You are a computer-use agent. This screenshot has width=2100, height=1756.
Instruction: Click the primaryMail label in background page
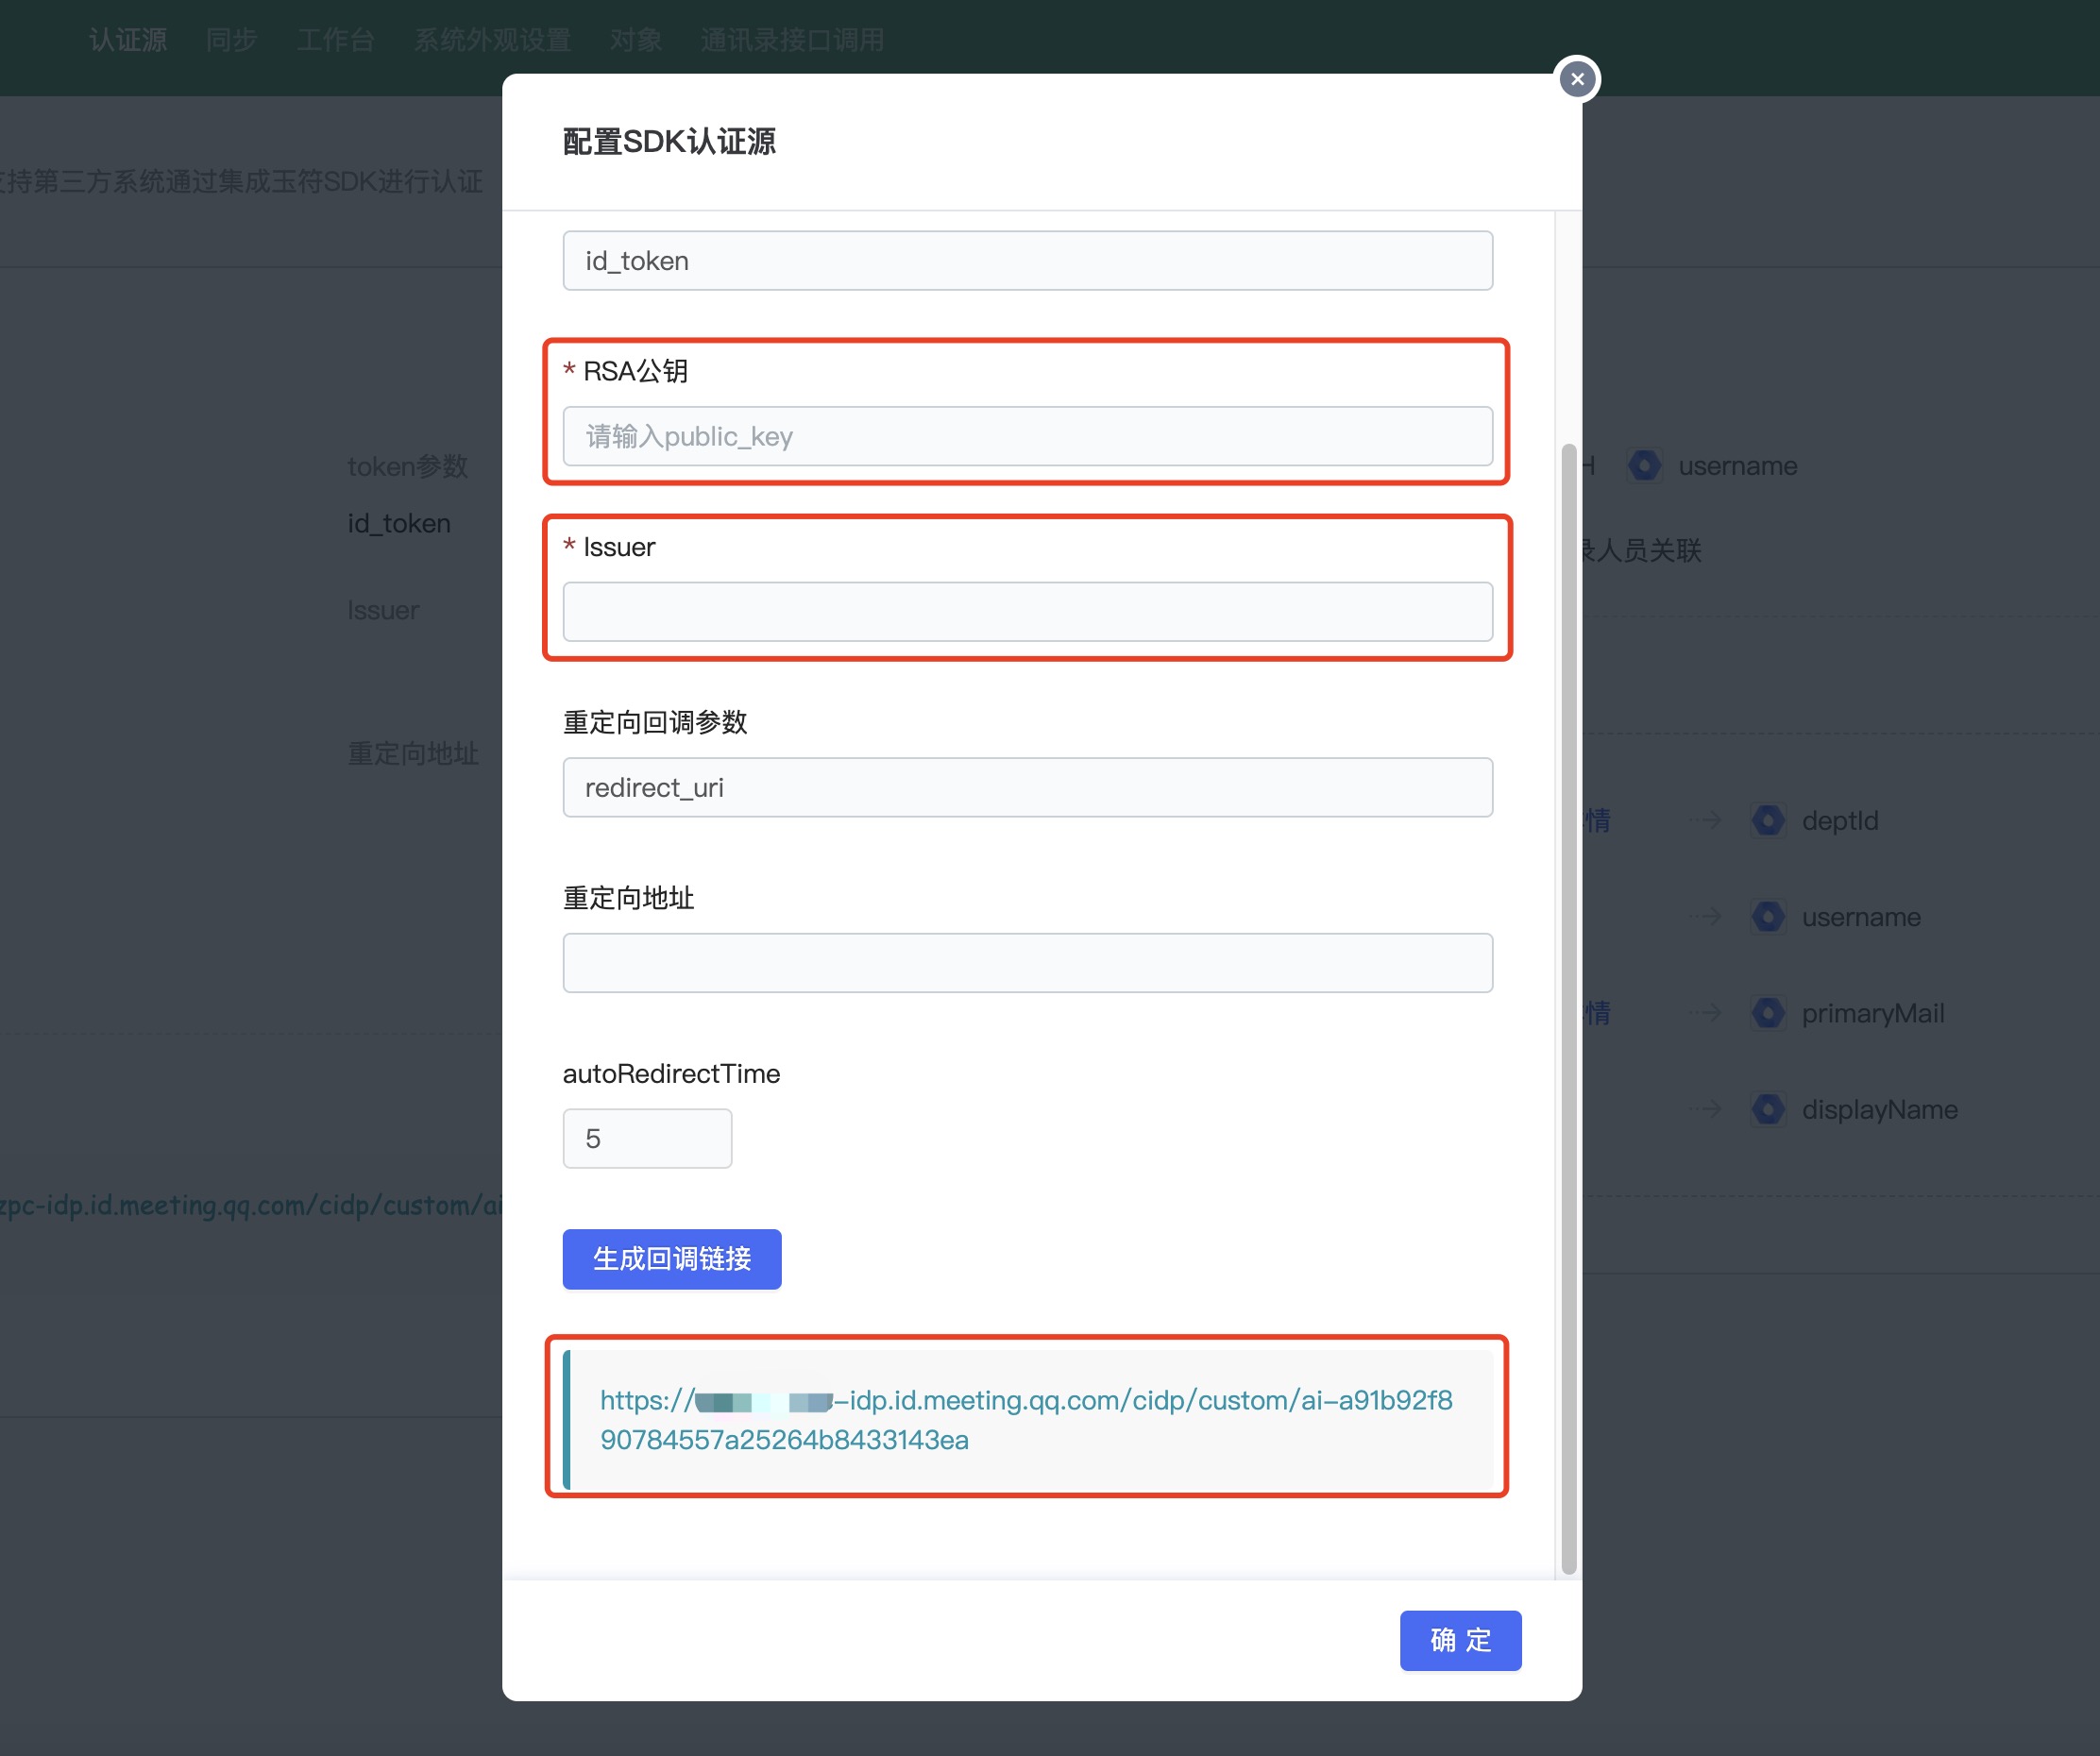coord(1873,1013)
